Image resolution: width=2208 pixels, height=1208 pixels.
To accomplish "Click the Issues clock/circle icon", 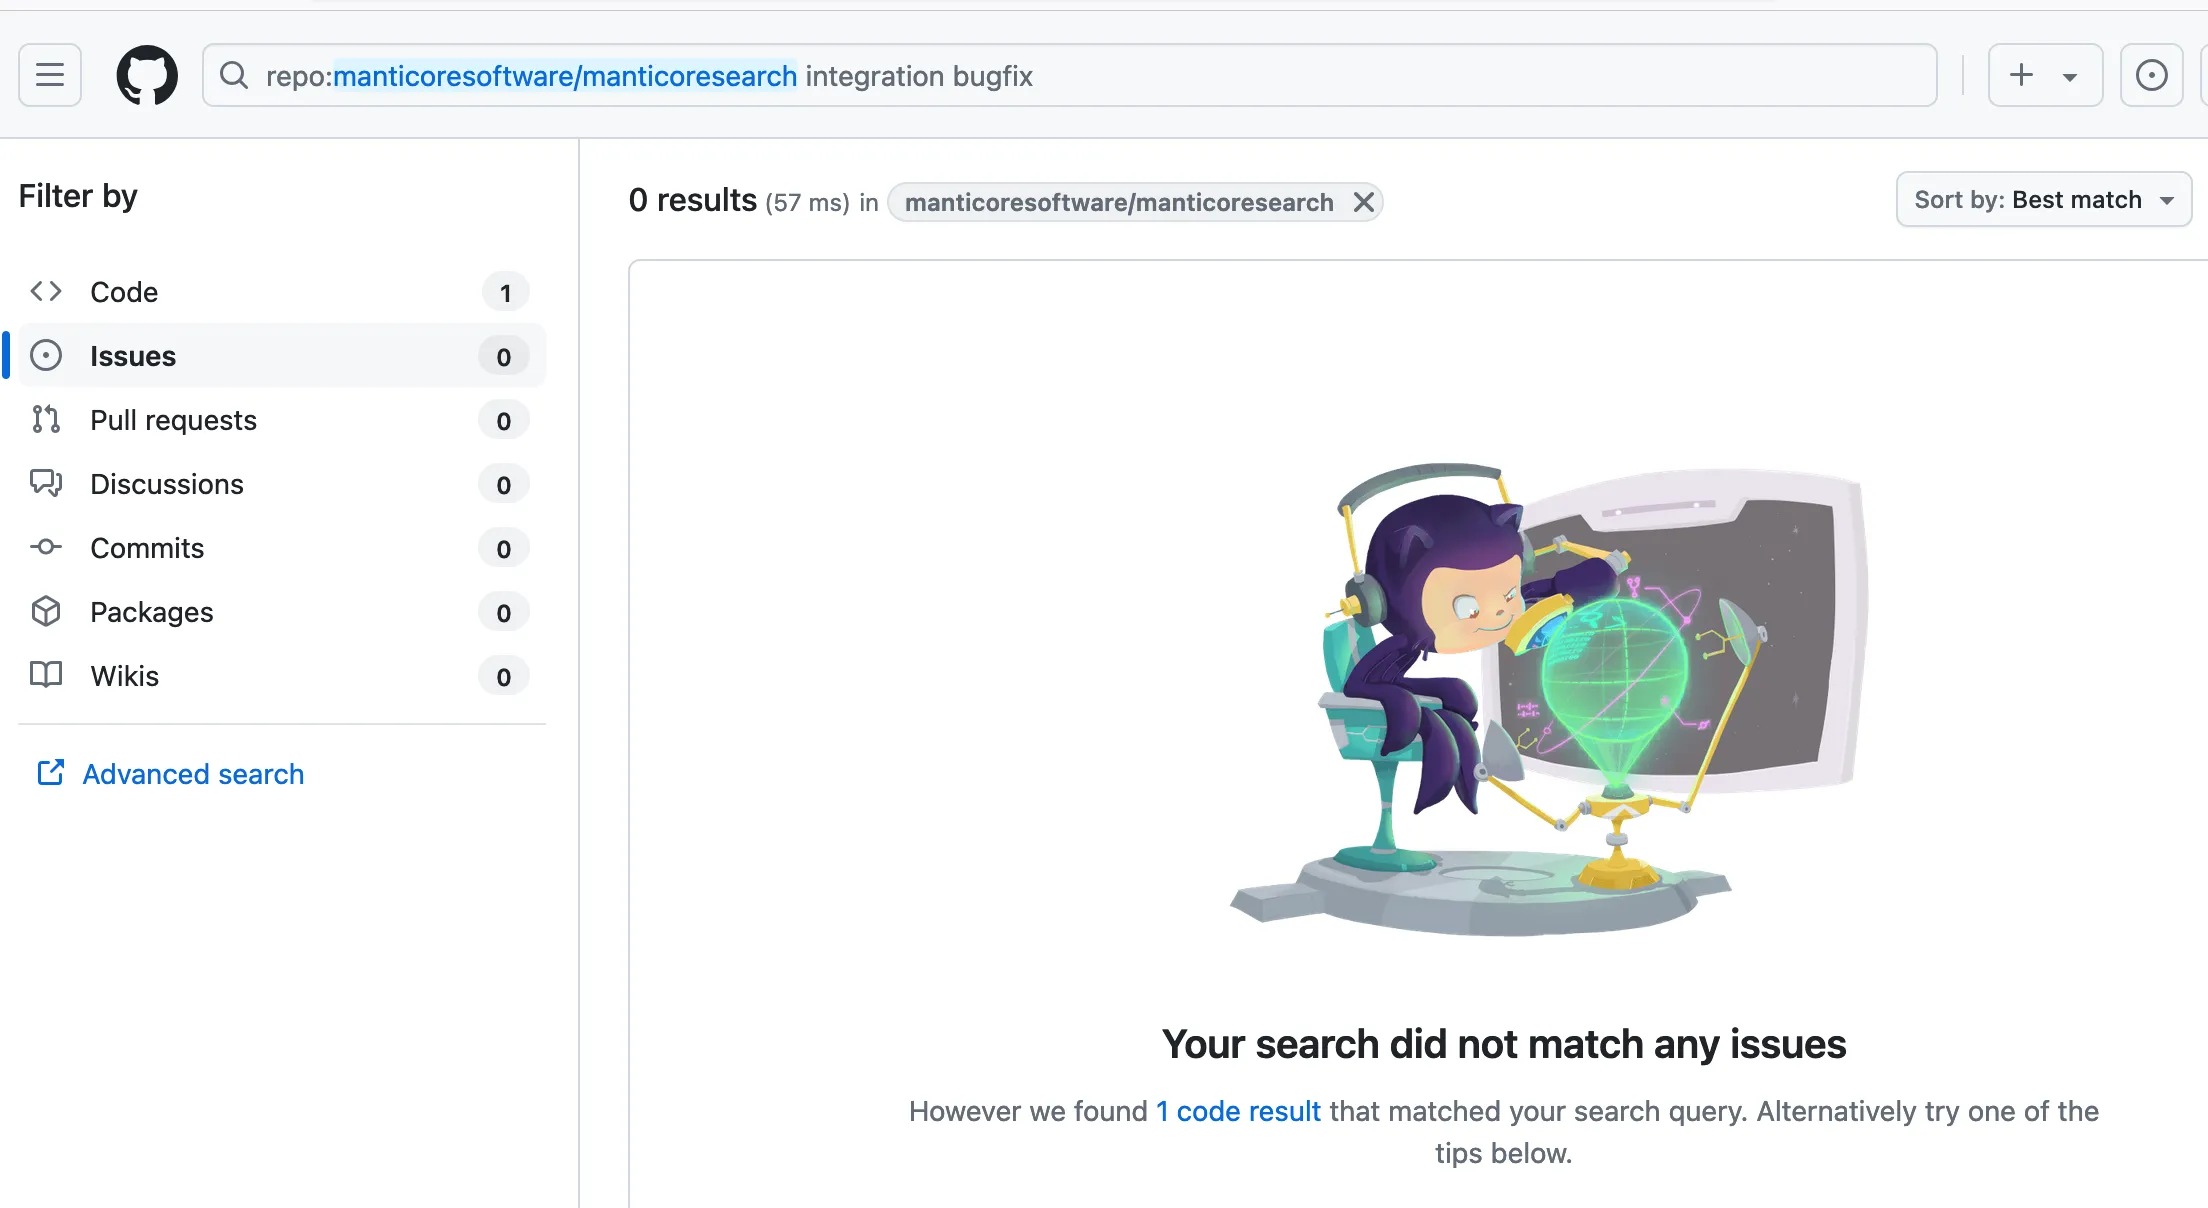I will [46, 356].
